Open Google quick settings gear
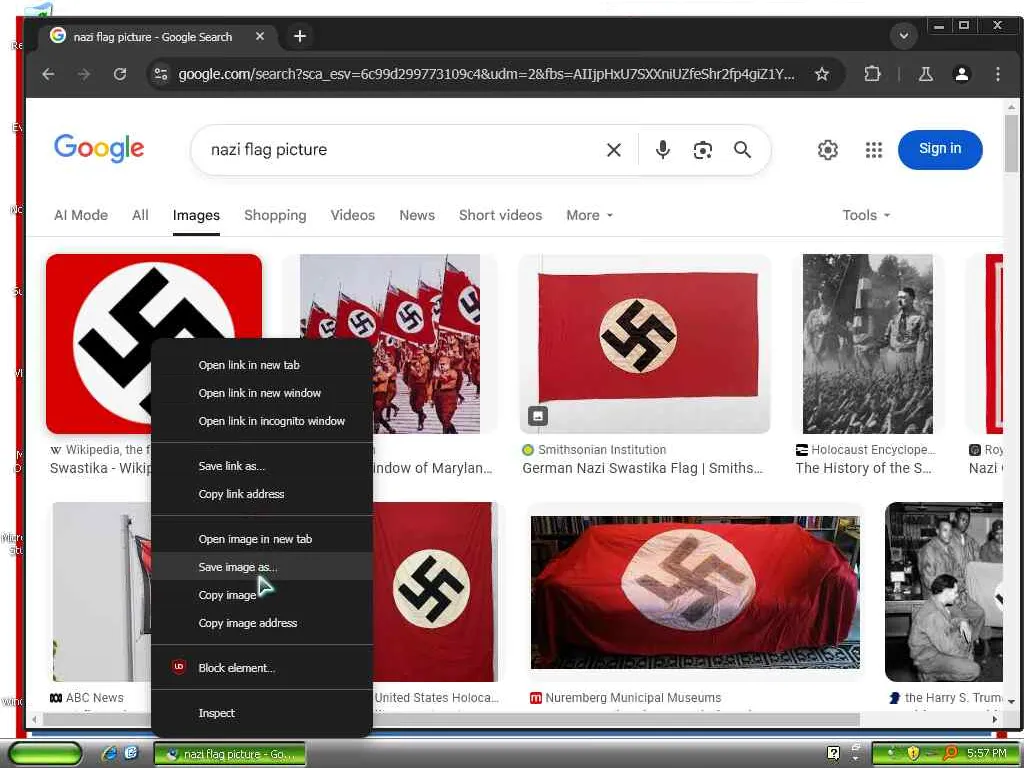Image resolution: width=1024 pixels, height=768 pixels. point(827,150)
